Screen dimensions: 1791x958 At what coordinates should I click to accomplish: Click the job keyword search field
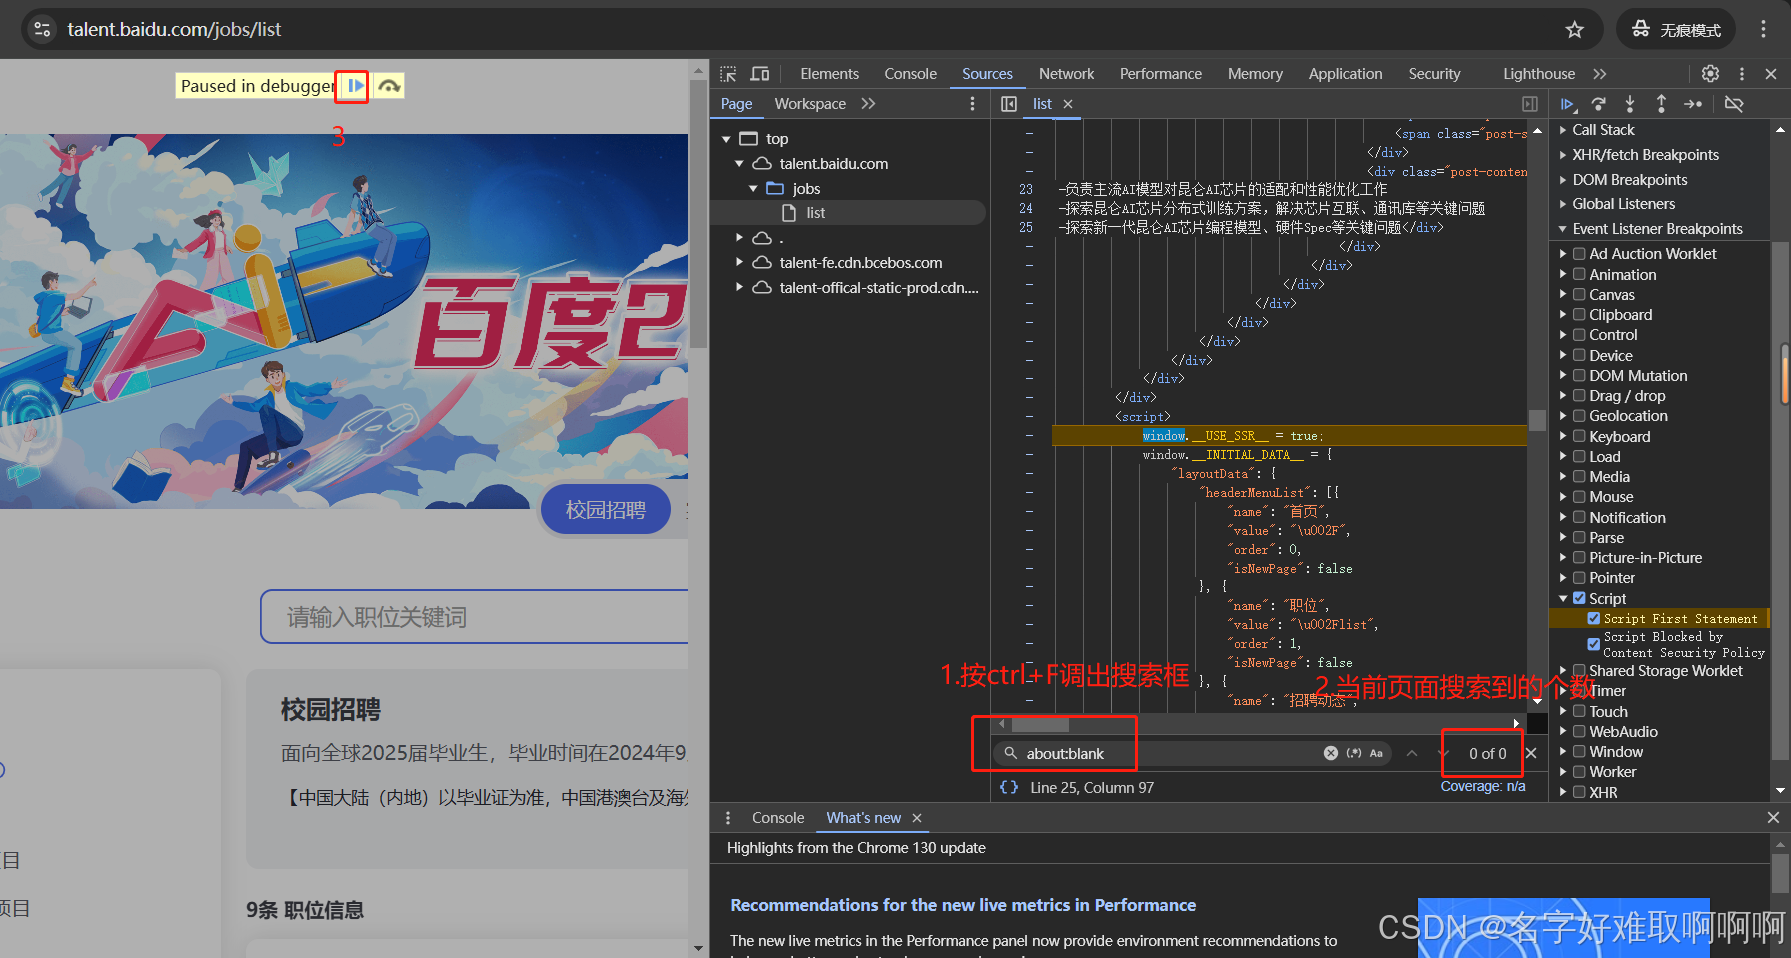[x=474, y=617]
